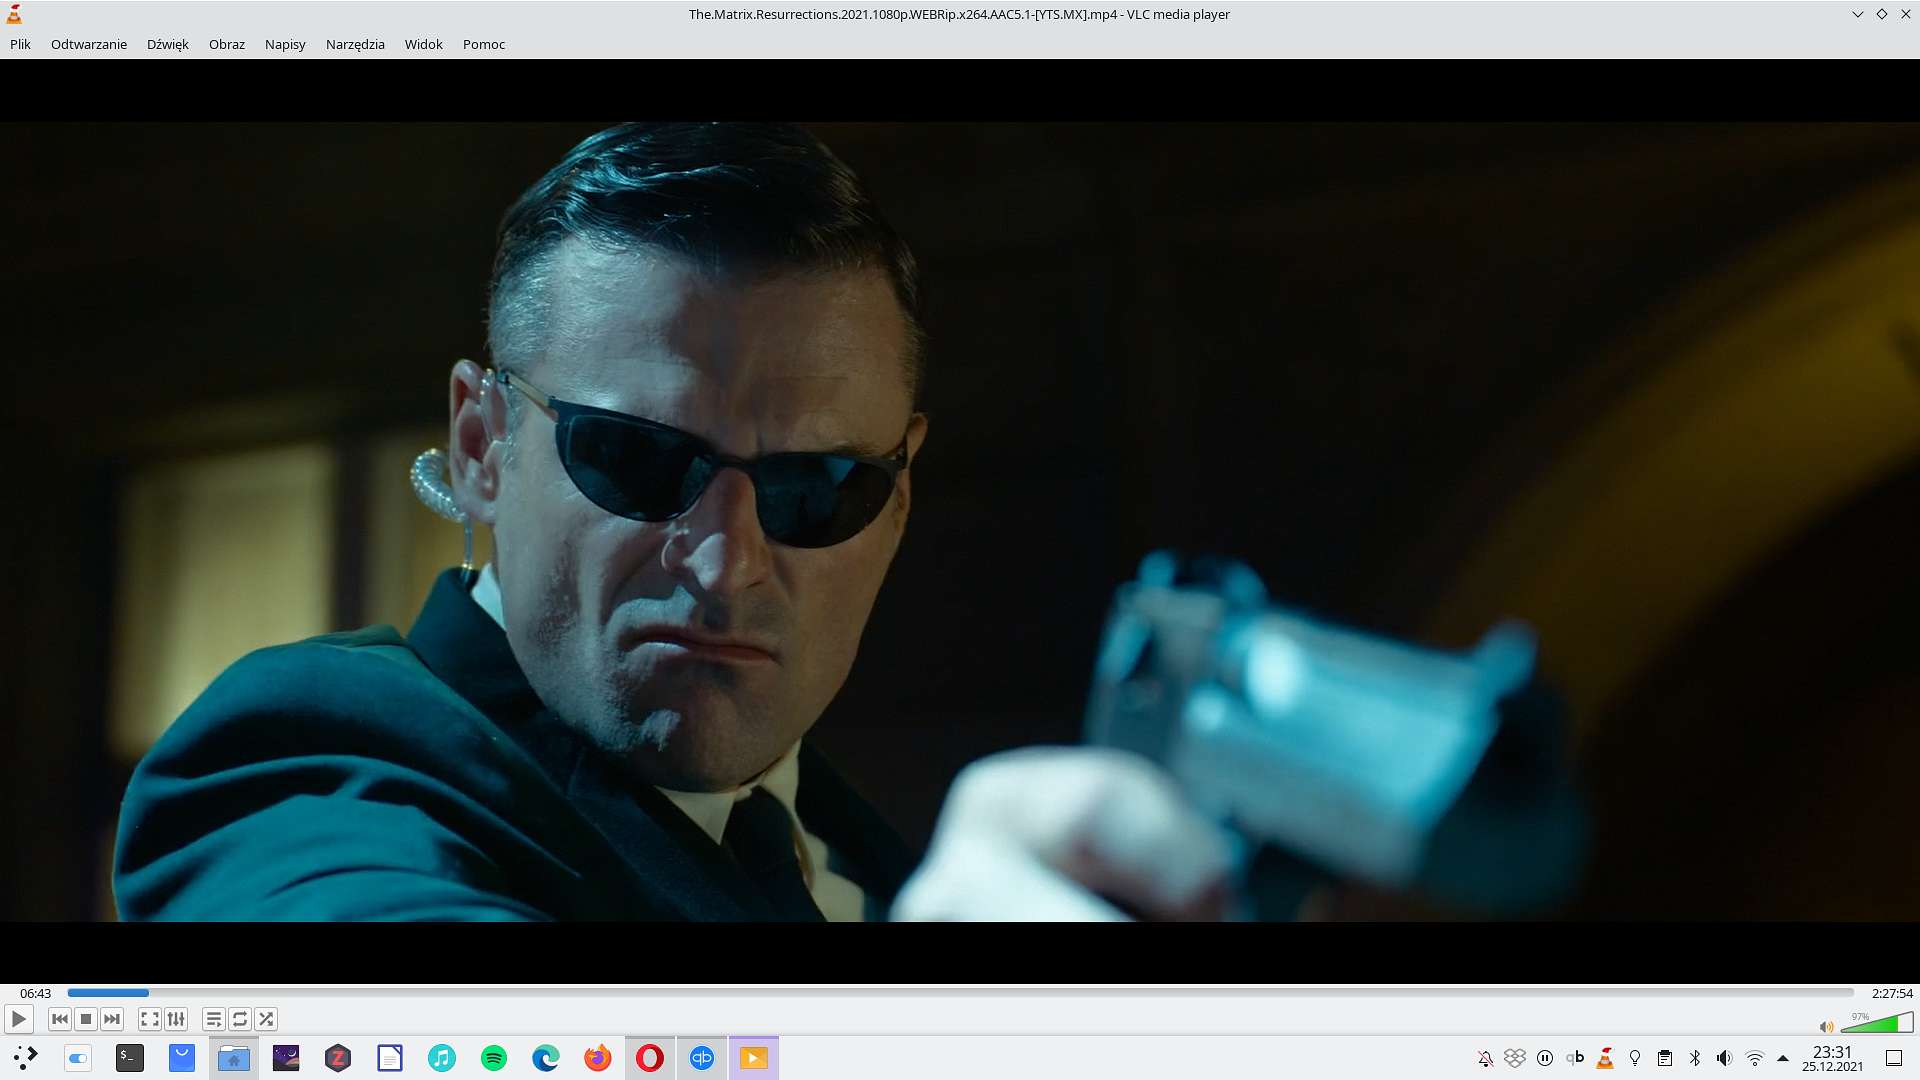Show the playlist panel
Image resolution: width=1920 pixels, height=1080 pixels.
(213, 1019)
